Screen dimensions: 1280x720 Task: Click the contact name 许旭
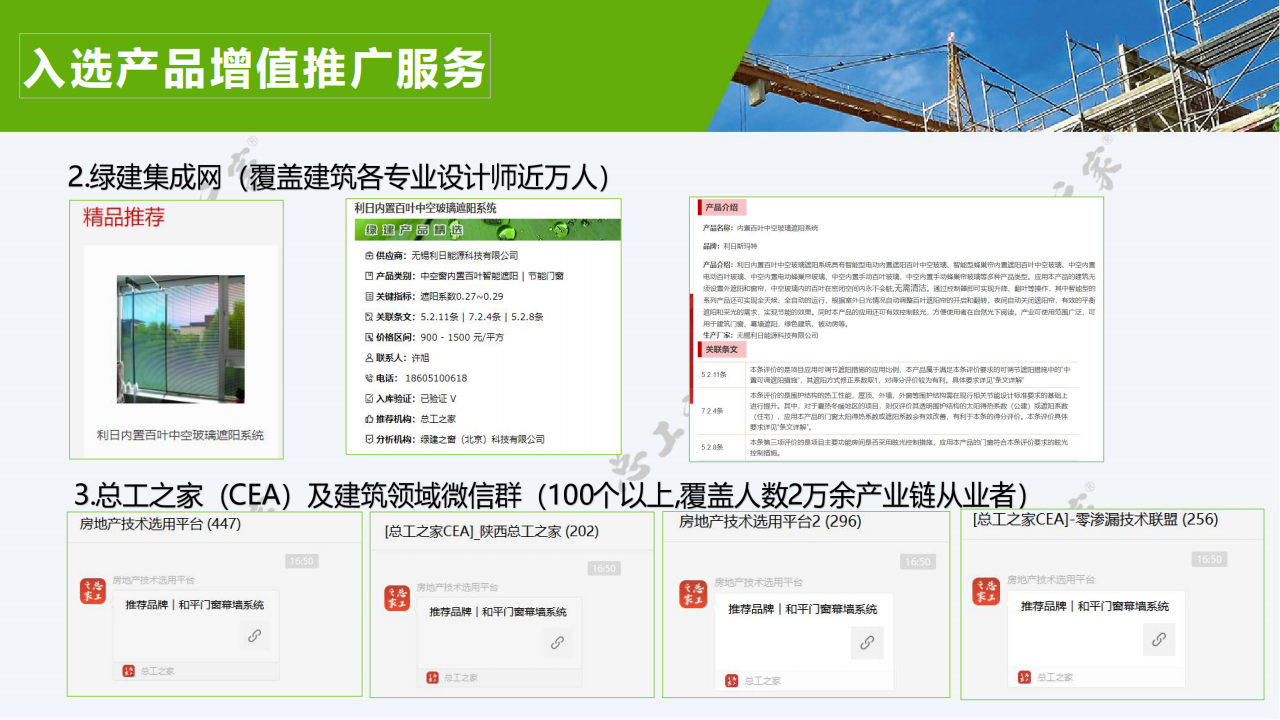[x=420, y=357]
